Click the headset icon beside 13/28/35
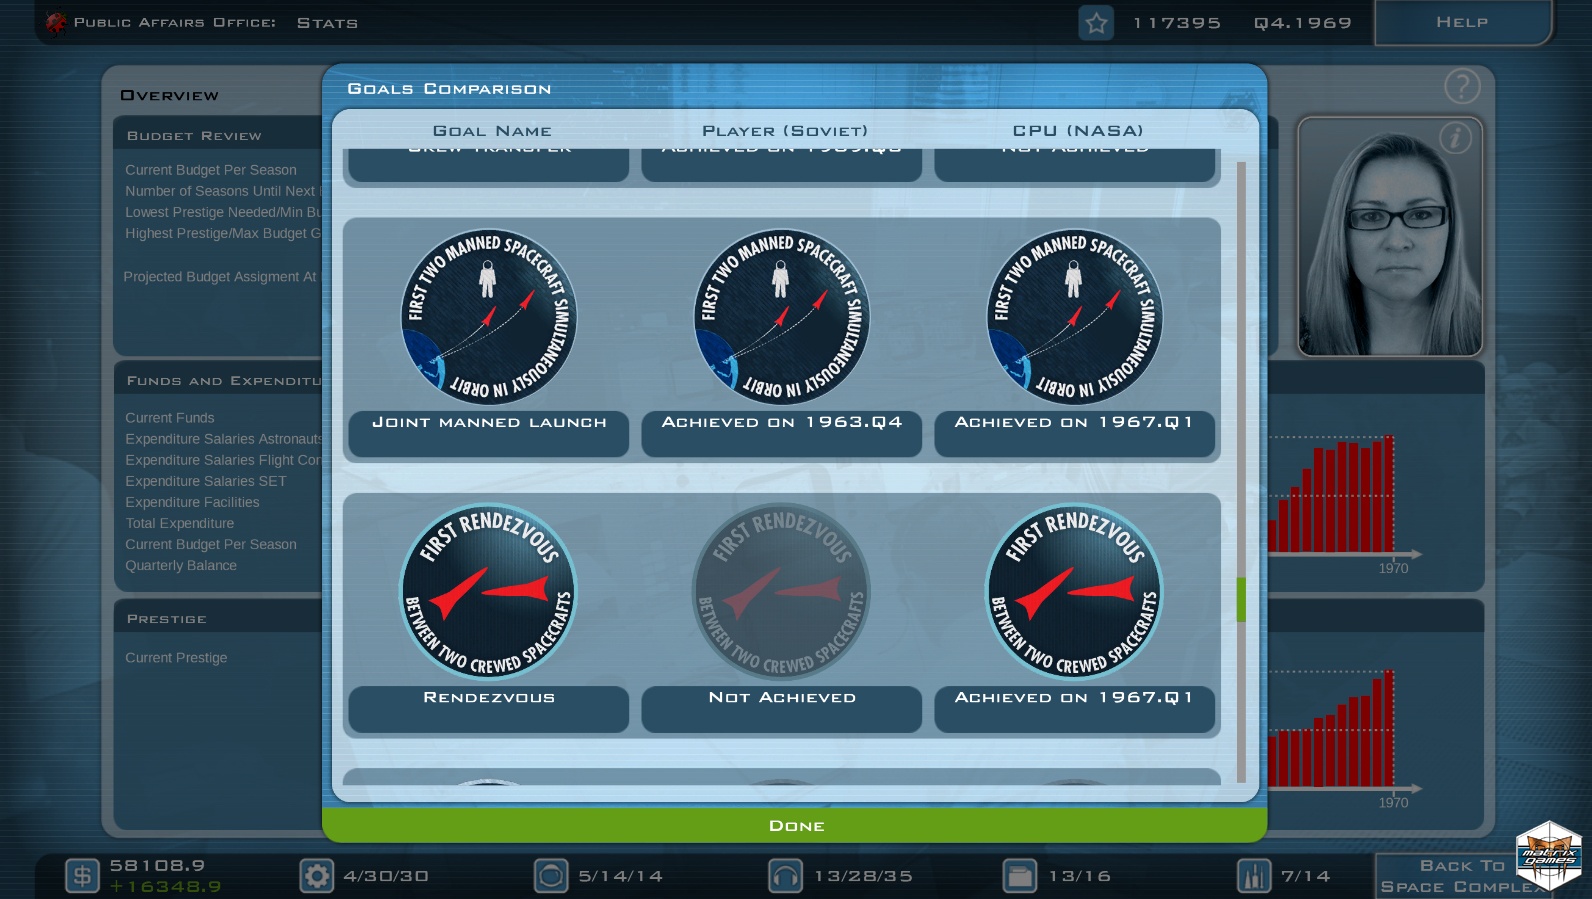Screen dimensions: 1592x899 (x=786, y=876)
